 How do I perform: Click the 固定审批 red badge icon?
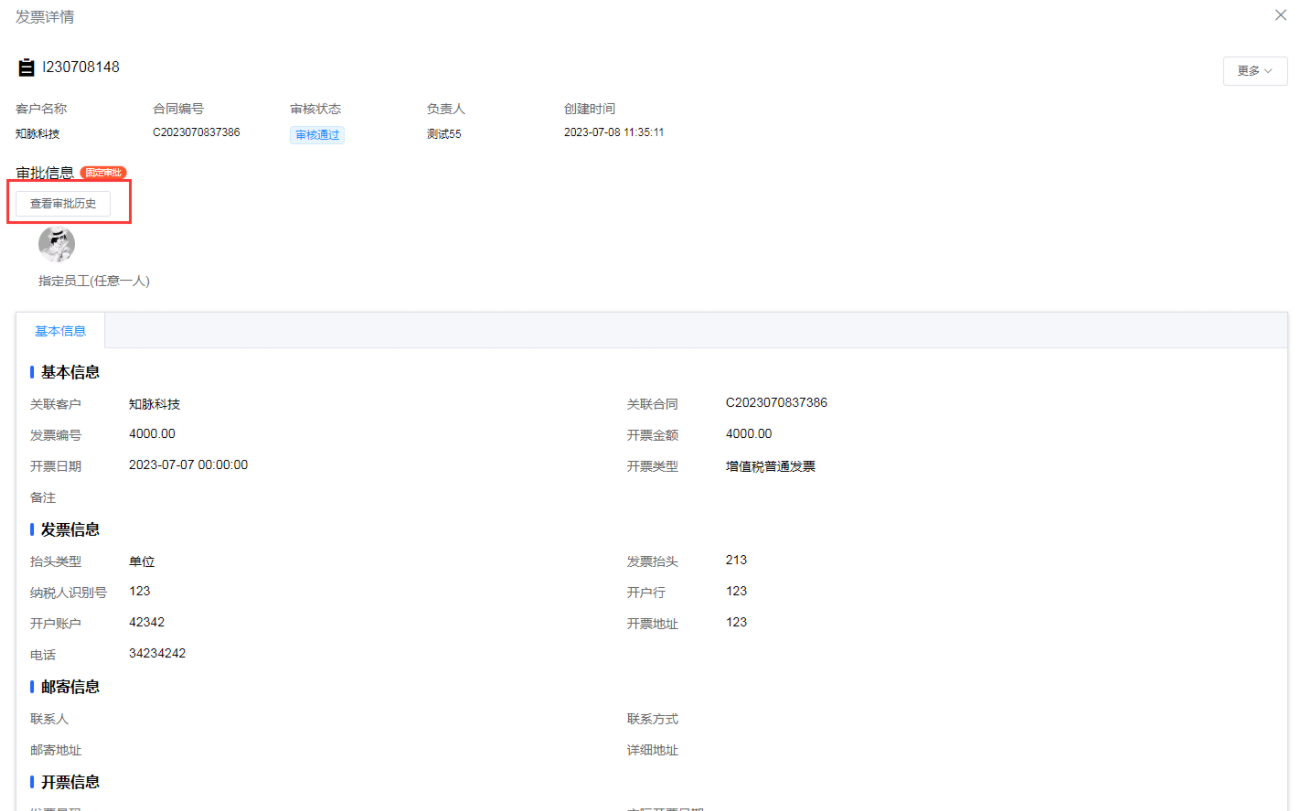102,172
